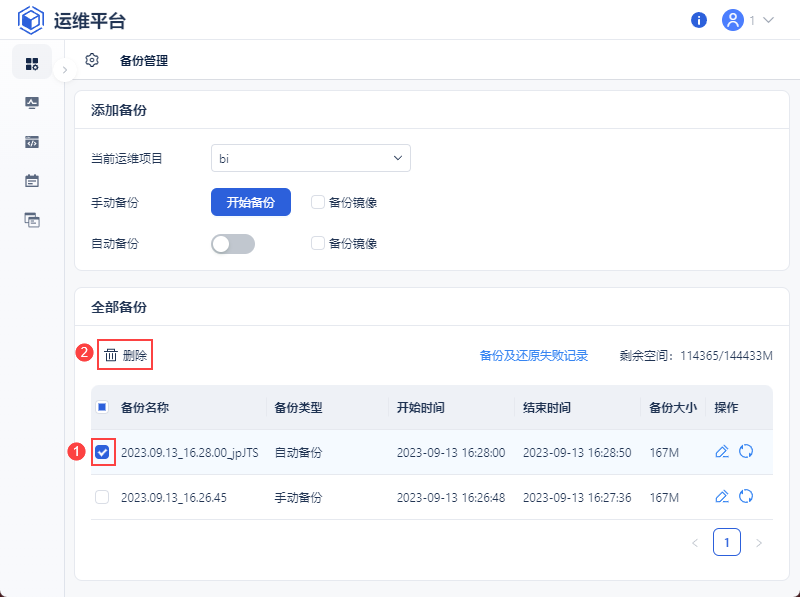Viewport: 800px width, 597px height.
Task: Check 备份镜像 for 自动备份
Action: 318,243
